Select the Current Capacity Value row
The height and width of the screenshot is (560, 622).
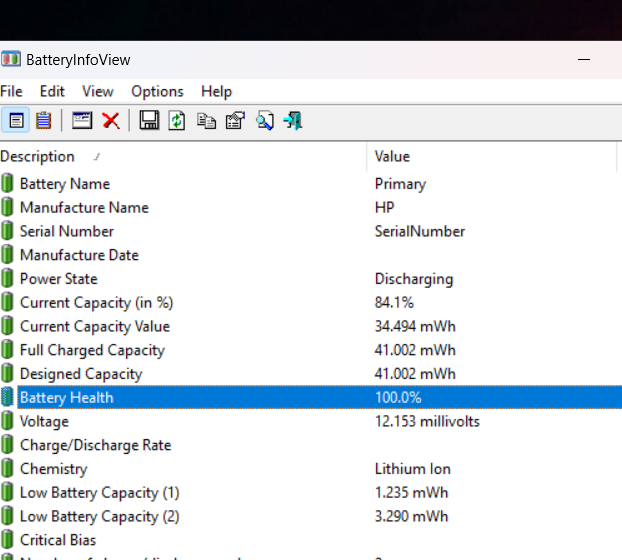point(311,326)
